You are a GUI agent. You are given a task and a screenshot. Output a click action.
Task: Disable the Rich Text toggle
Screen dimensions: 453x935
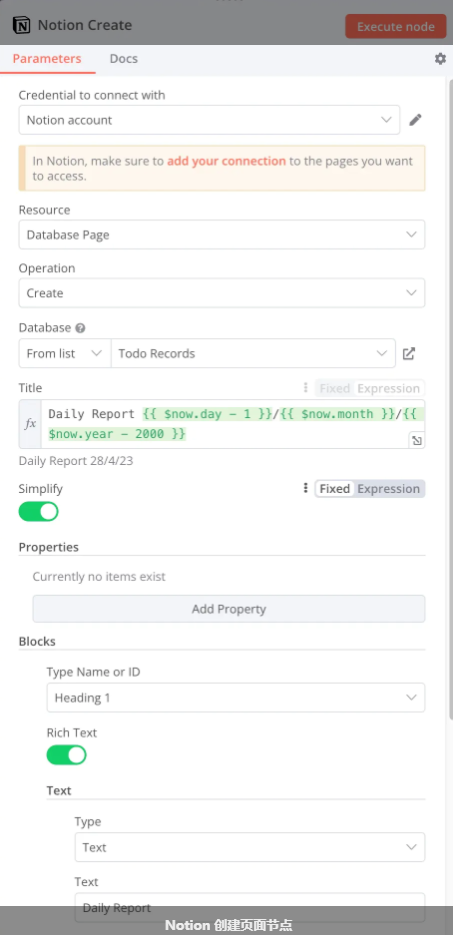(x=67, y=756)
